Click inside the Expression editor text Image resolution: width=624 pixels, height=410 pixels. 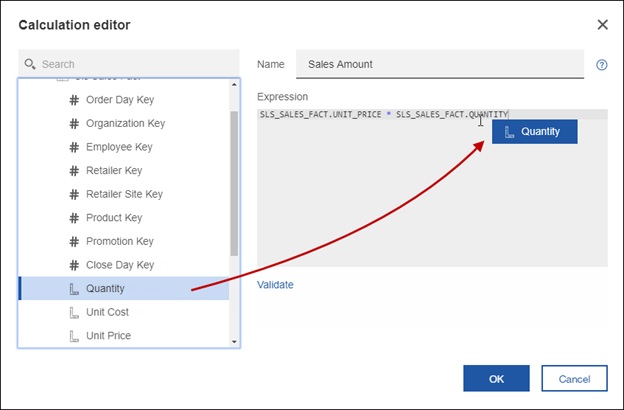pyautogui.click(x=384, y=115)
